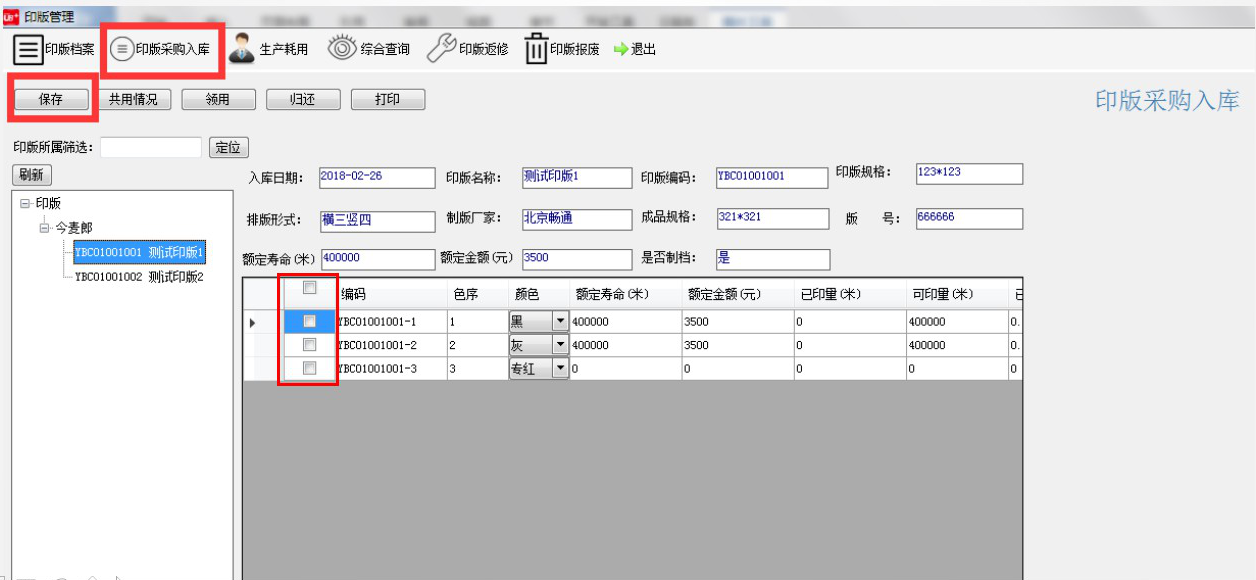Click the 保存 button
This screenshot has height=580, width=1256.
pos(51,100)
